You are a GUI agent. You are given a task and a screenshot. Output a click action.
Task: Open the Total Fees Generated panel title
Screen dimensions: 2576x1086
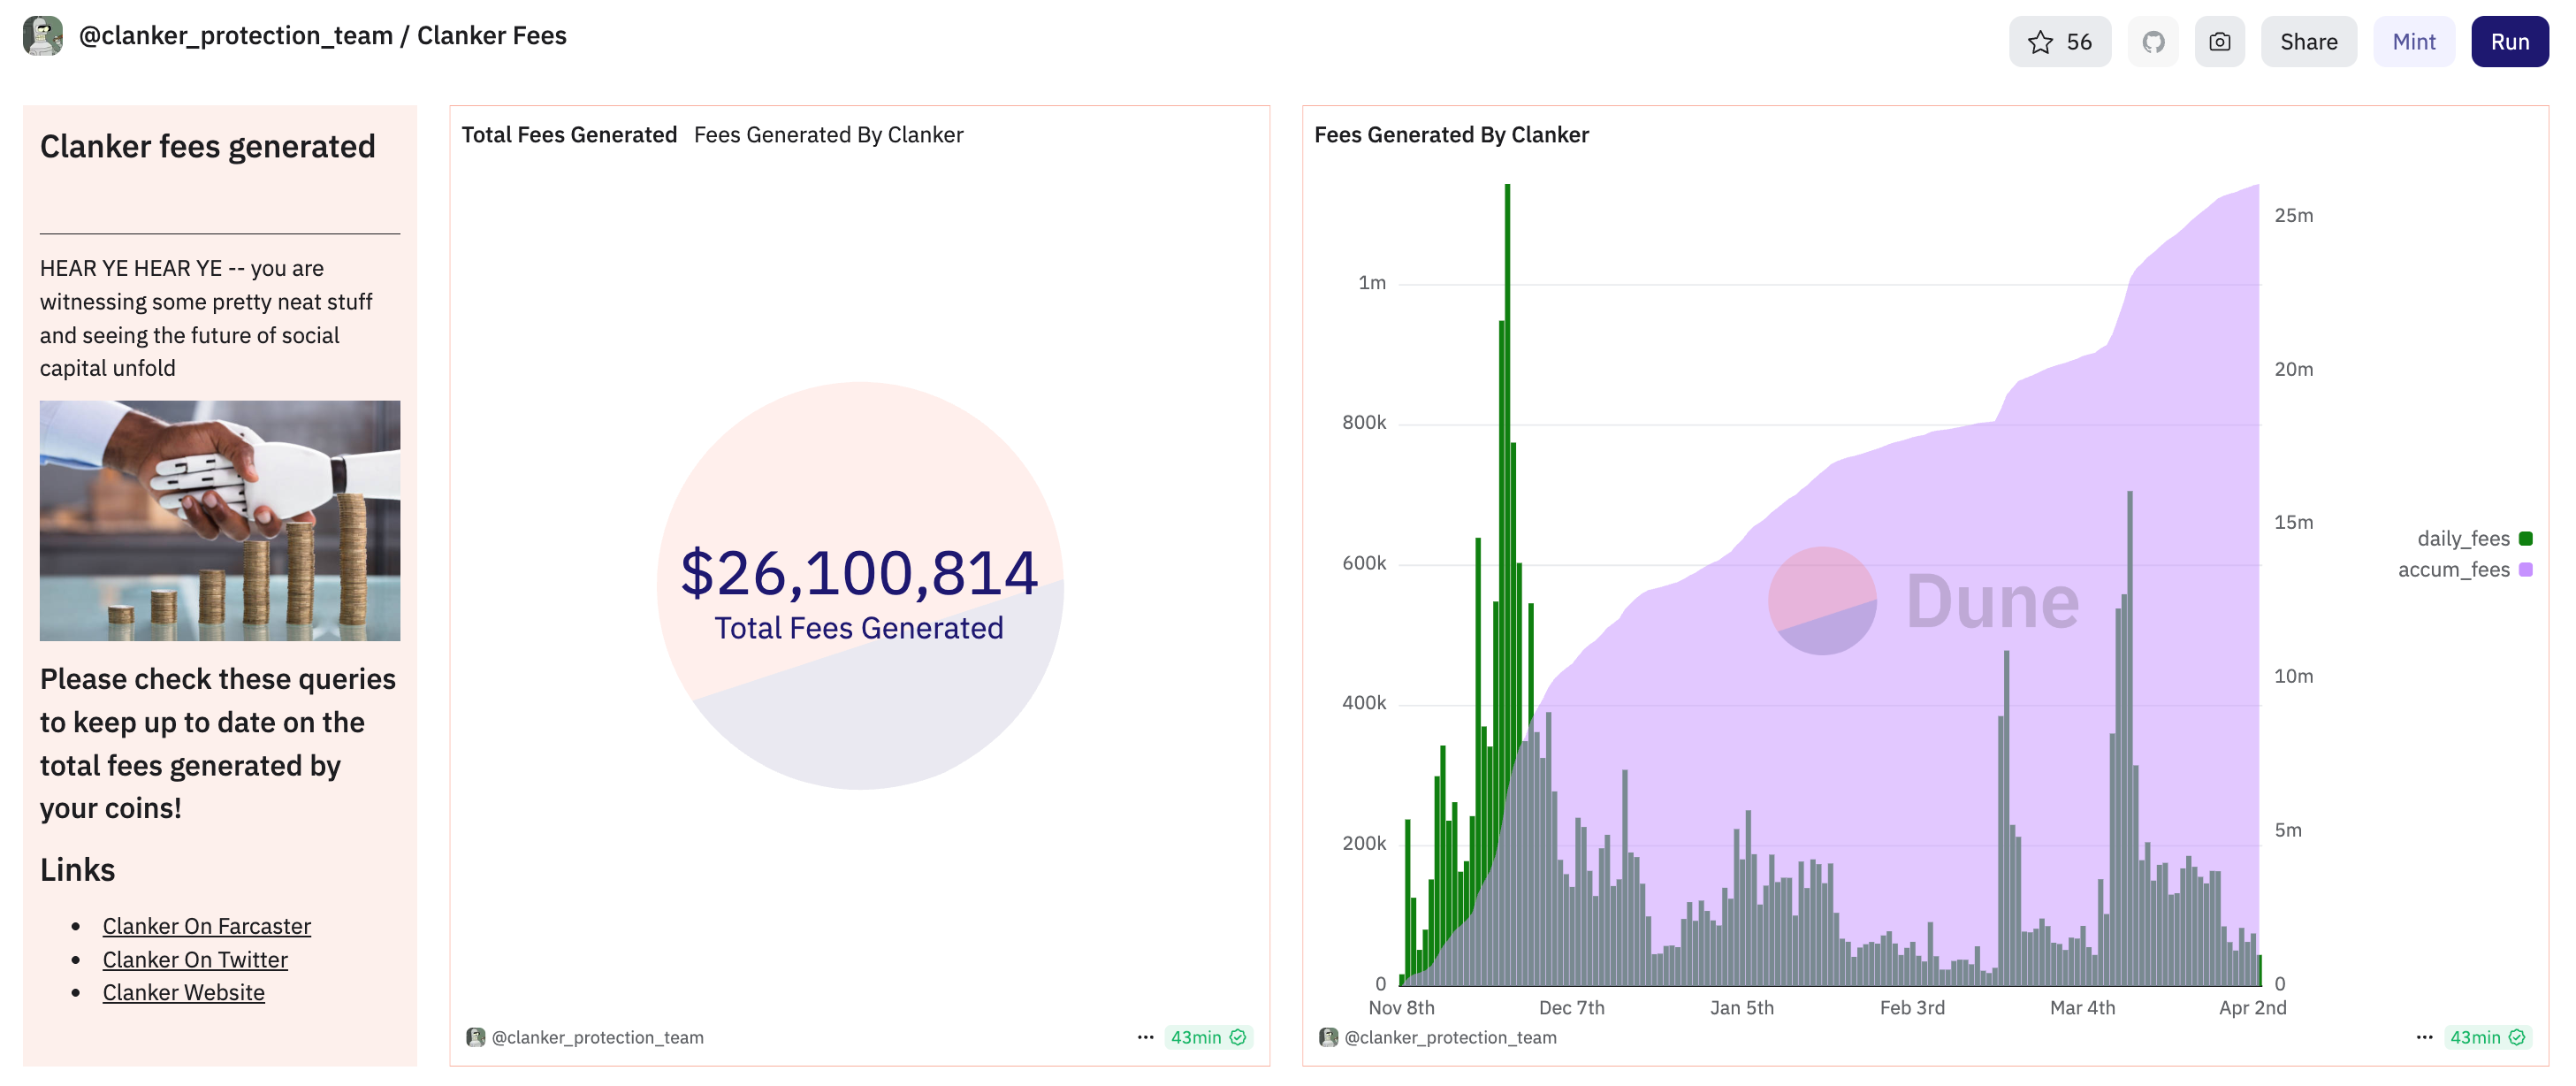pyautogui.click(x=569, y=135)
